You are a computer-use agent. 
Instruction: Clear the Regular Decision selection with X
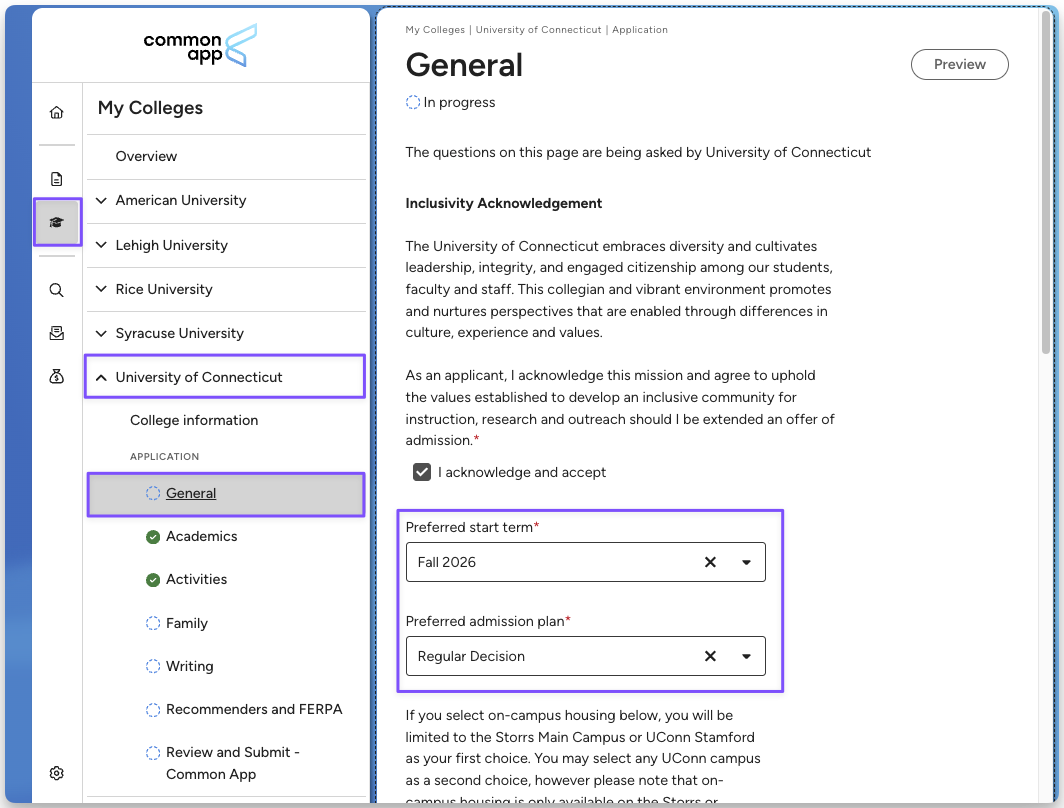(x=710, y=656)
